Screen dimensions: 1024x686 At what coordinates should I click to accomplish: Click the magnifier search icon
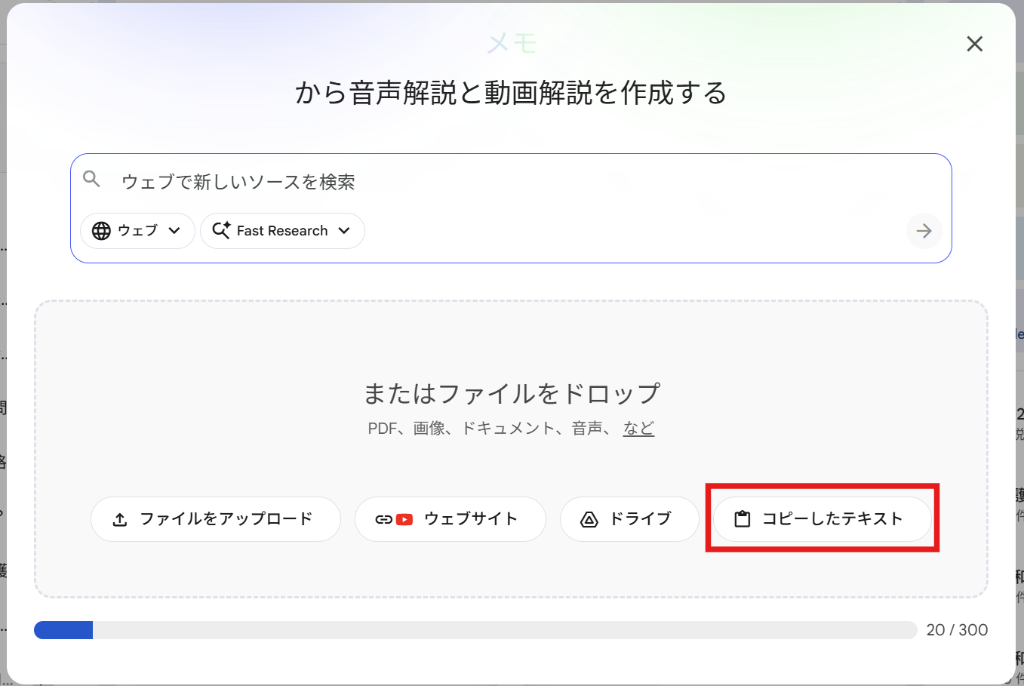click(x=91, y=179)
